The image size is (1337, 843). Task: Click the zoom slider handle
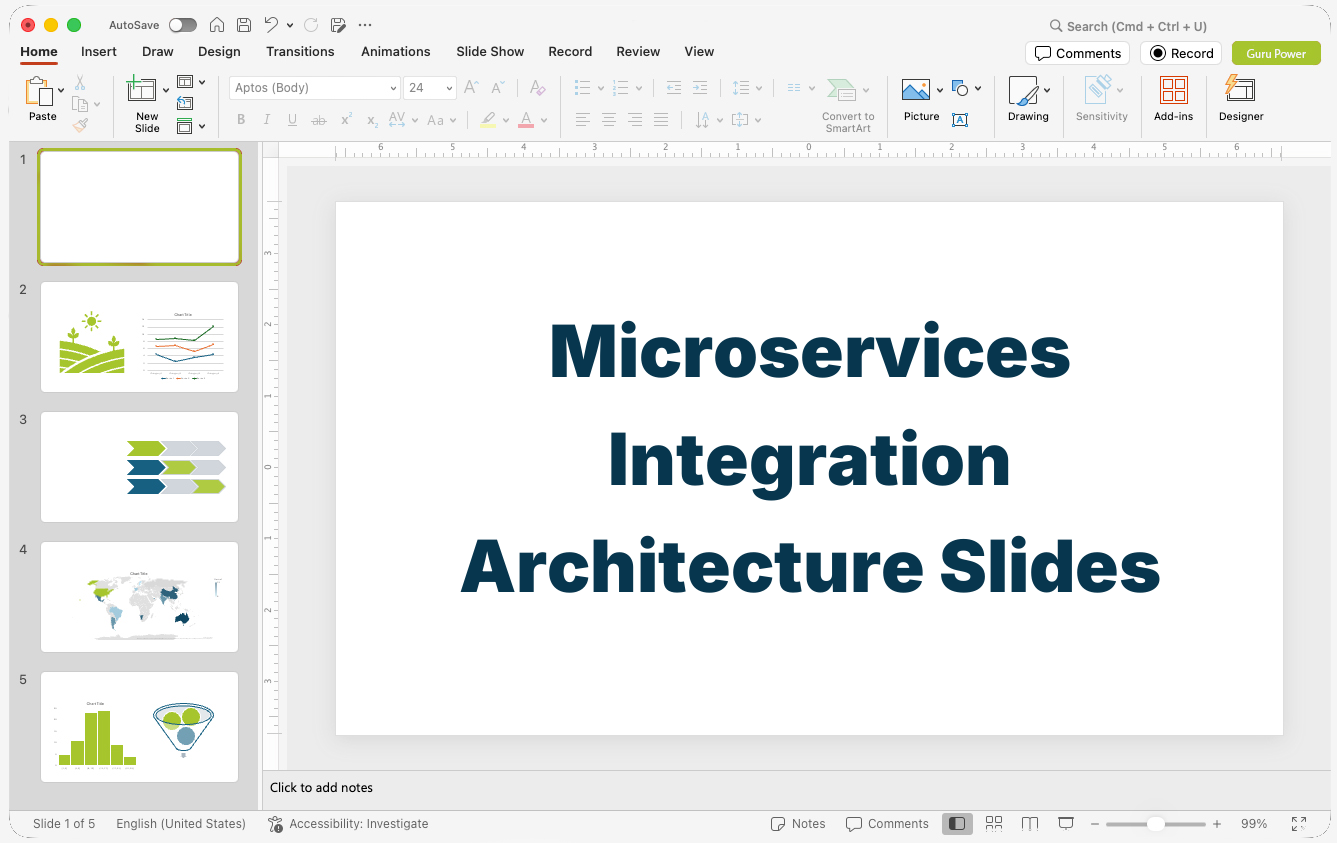[x=1155, y=824]
